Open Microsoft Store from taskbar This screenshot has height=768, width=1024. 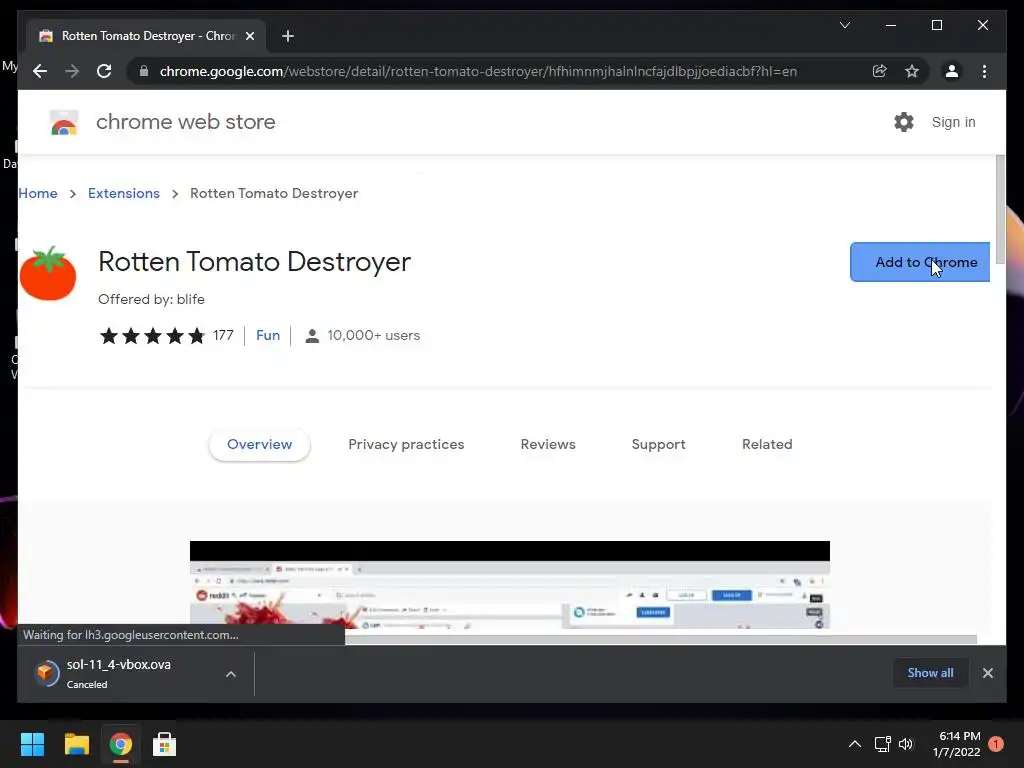164,744
